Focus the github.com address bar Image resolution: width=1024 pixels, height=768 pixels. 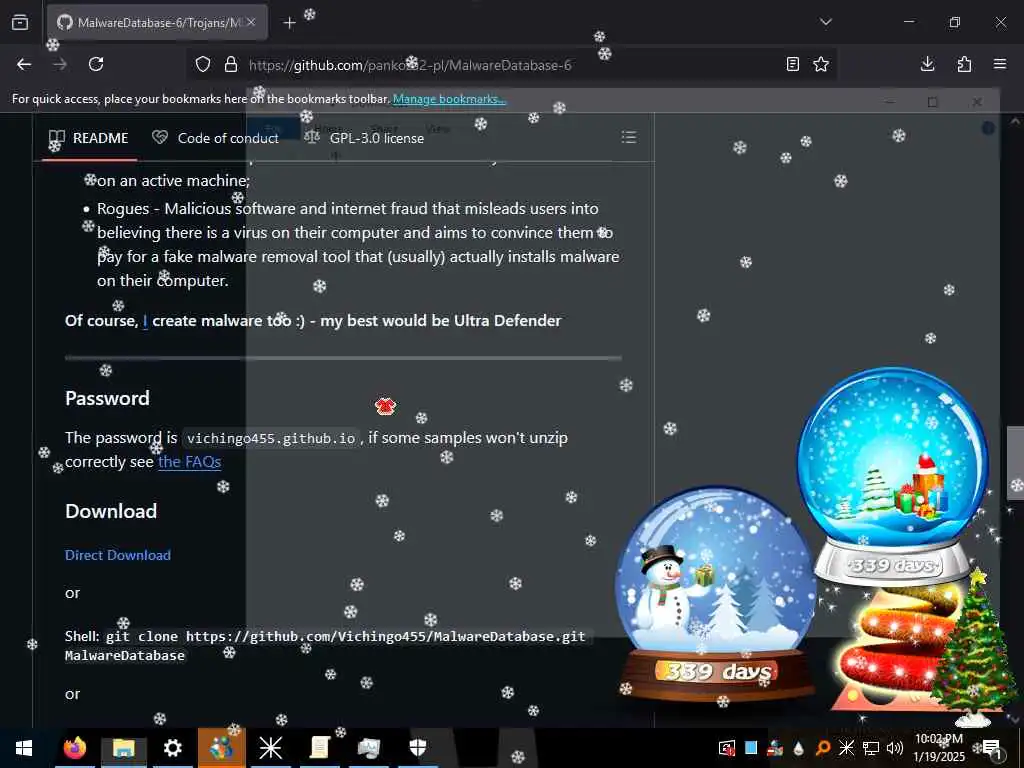[509, 65]
